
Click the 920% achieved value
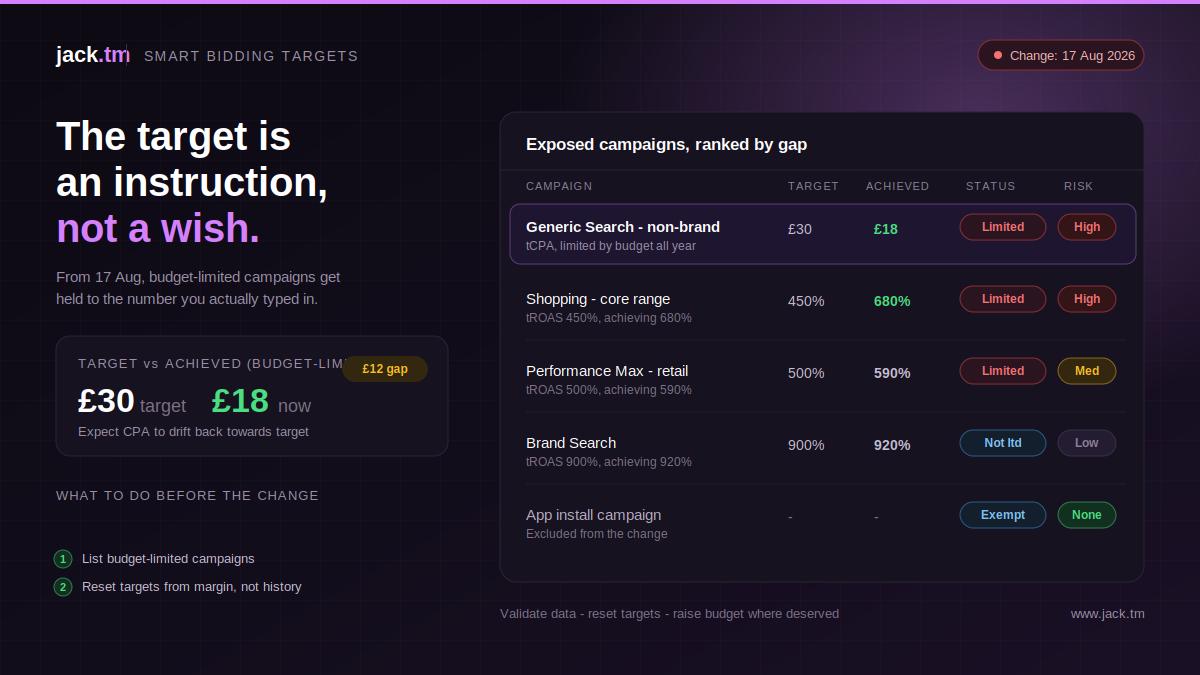click(892, 445)
